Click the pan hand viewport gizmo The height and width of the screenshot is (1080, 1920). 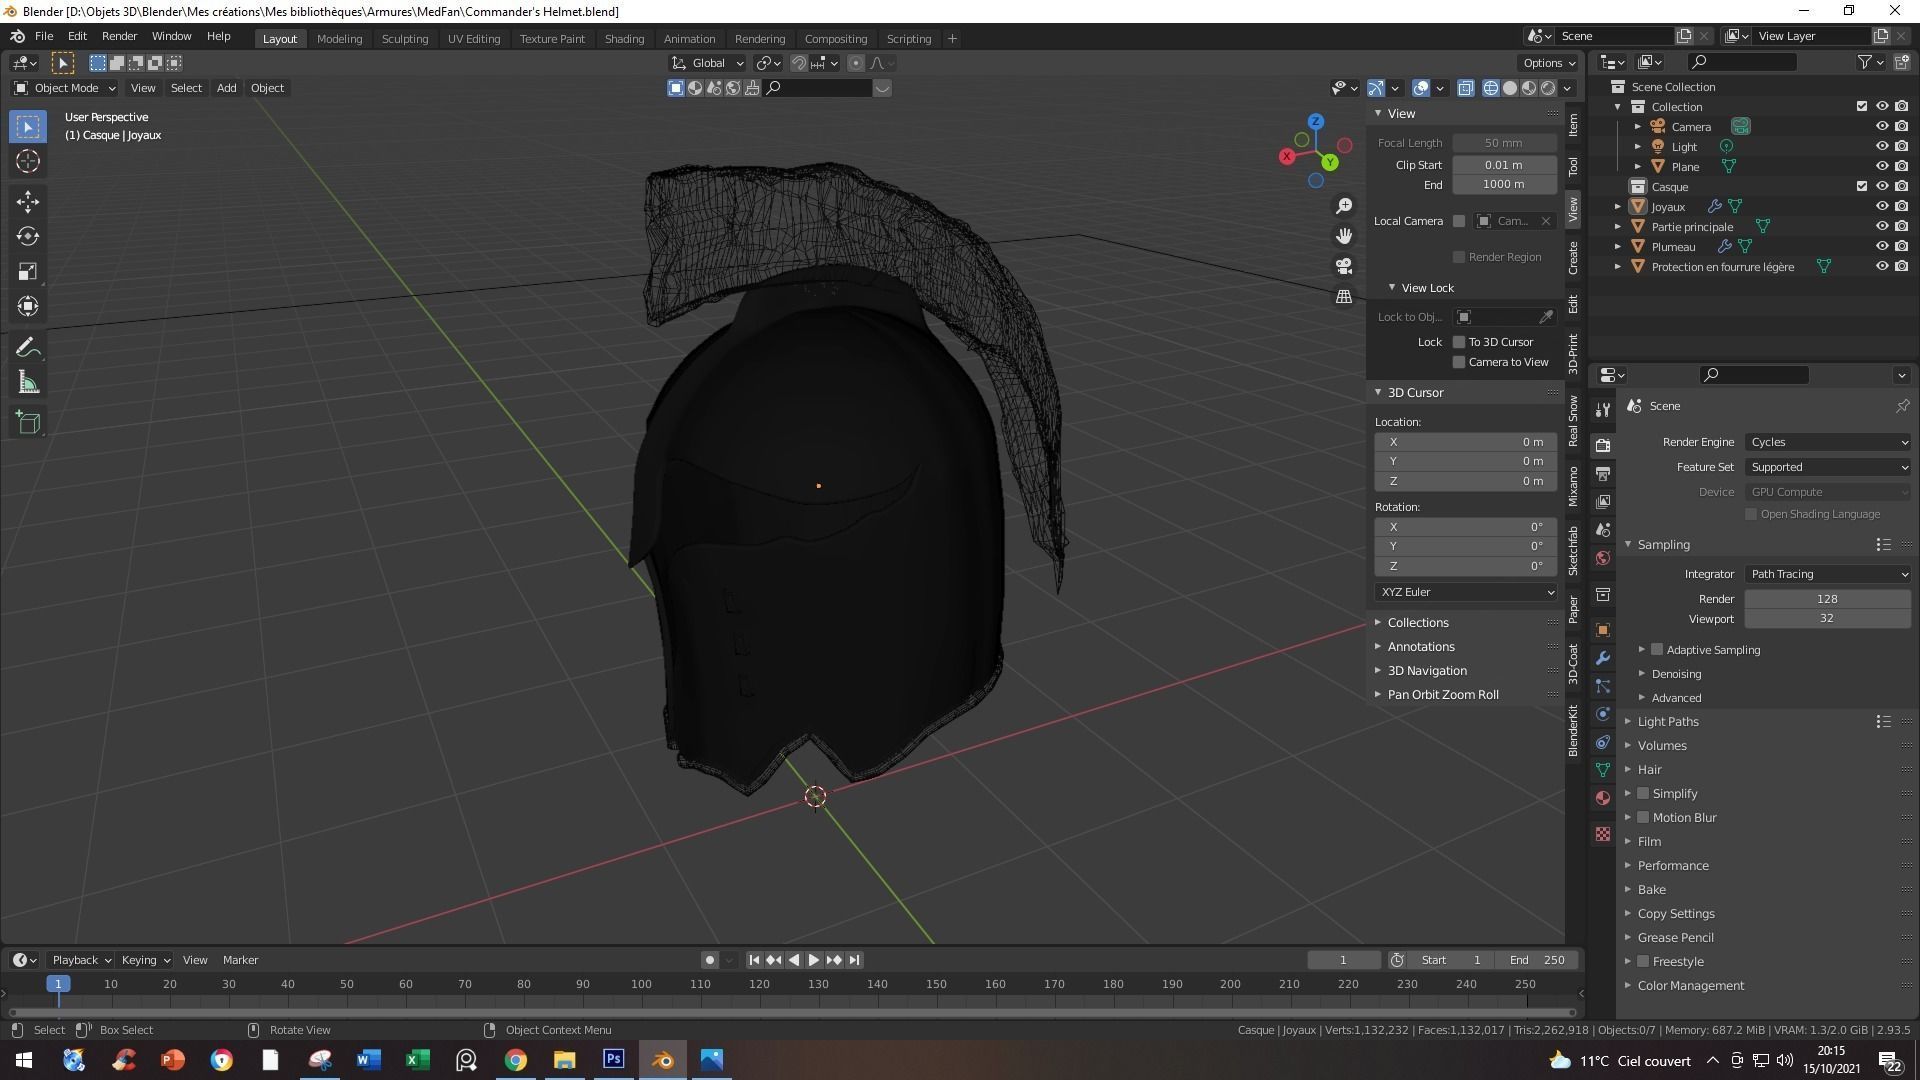coord(1344,235)
